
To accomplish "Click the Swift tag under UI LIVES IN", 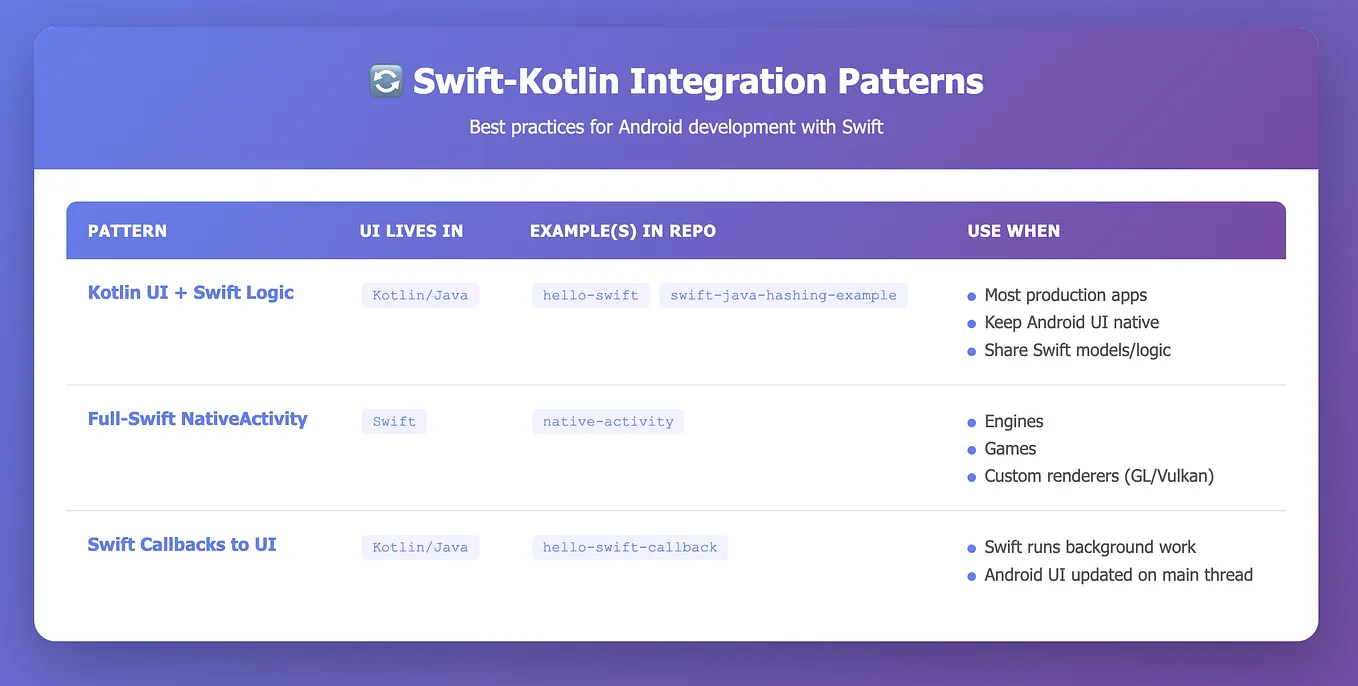I will (x=394, y=421).
